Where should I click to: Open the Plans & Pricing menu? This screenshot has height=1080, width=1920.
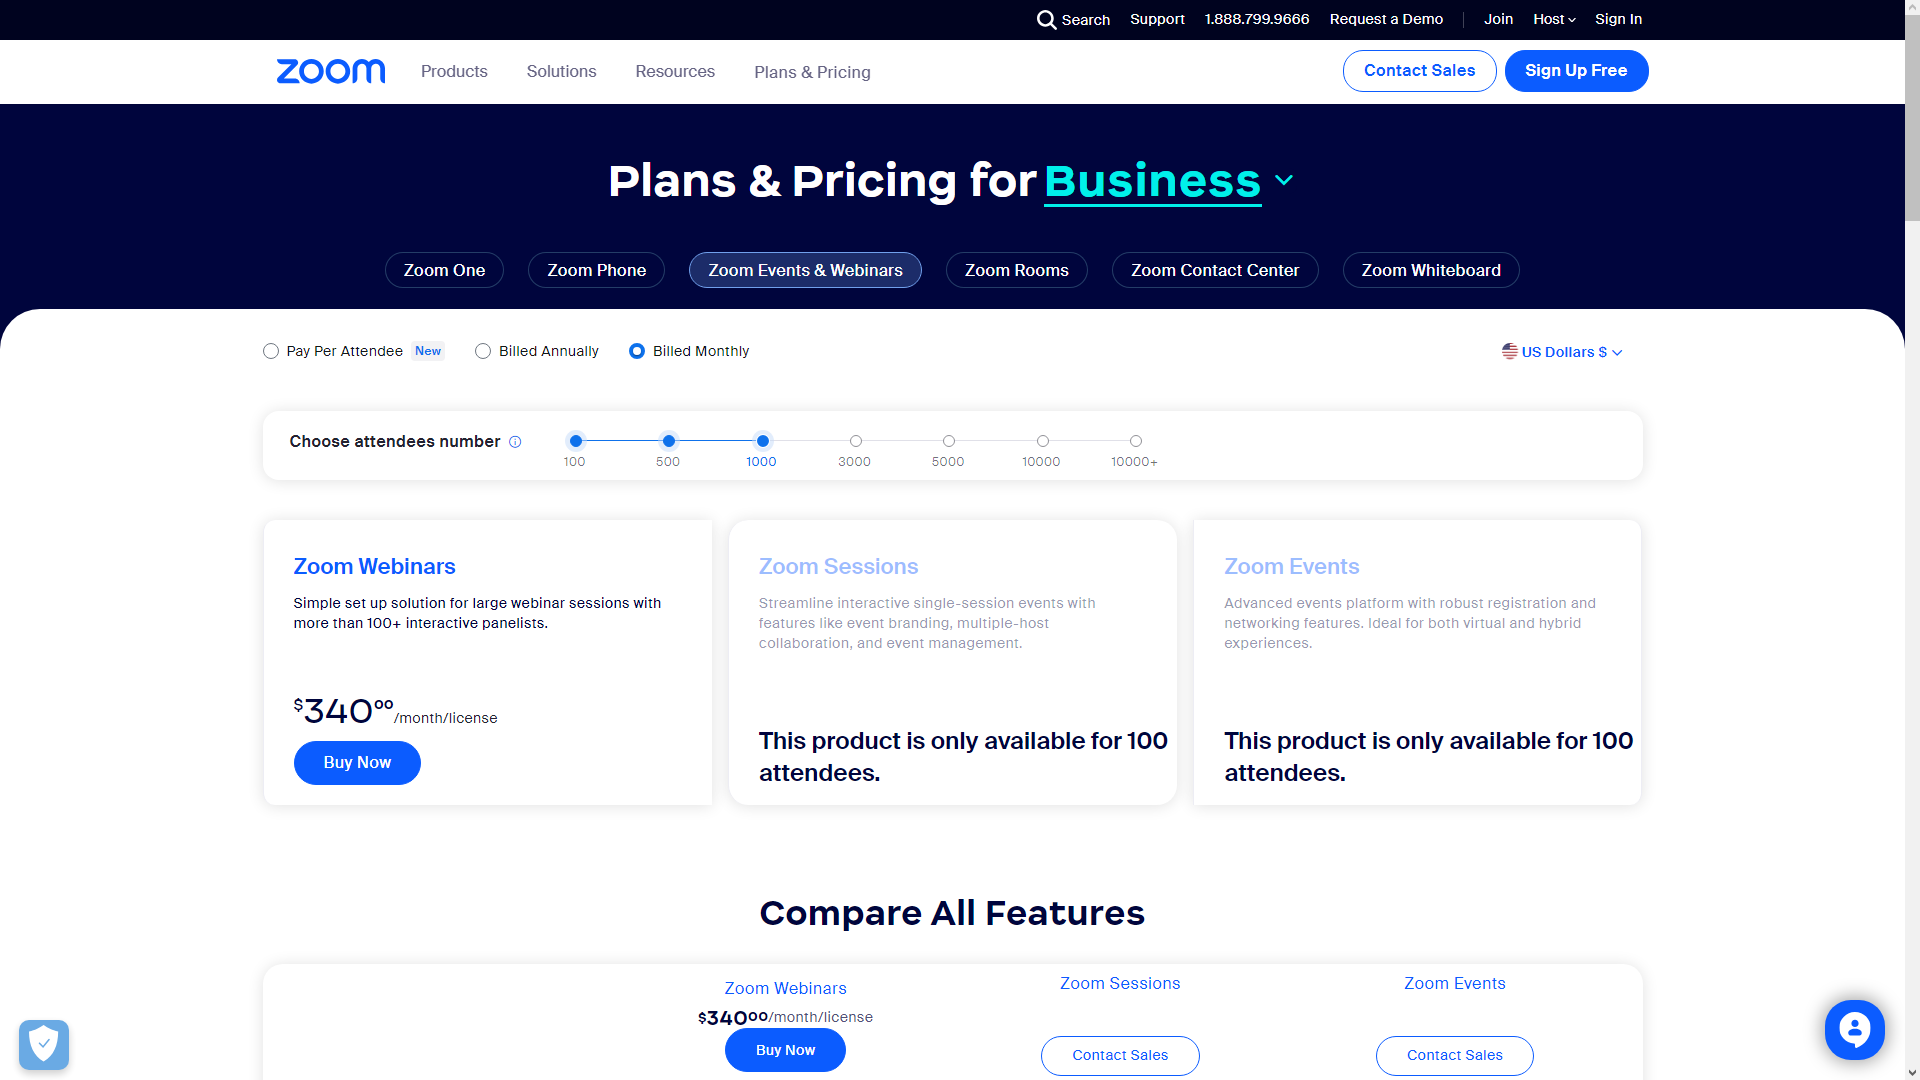[811, 71]
